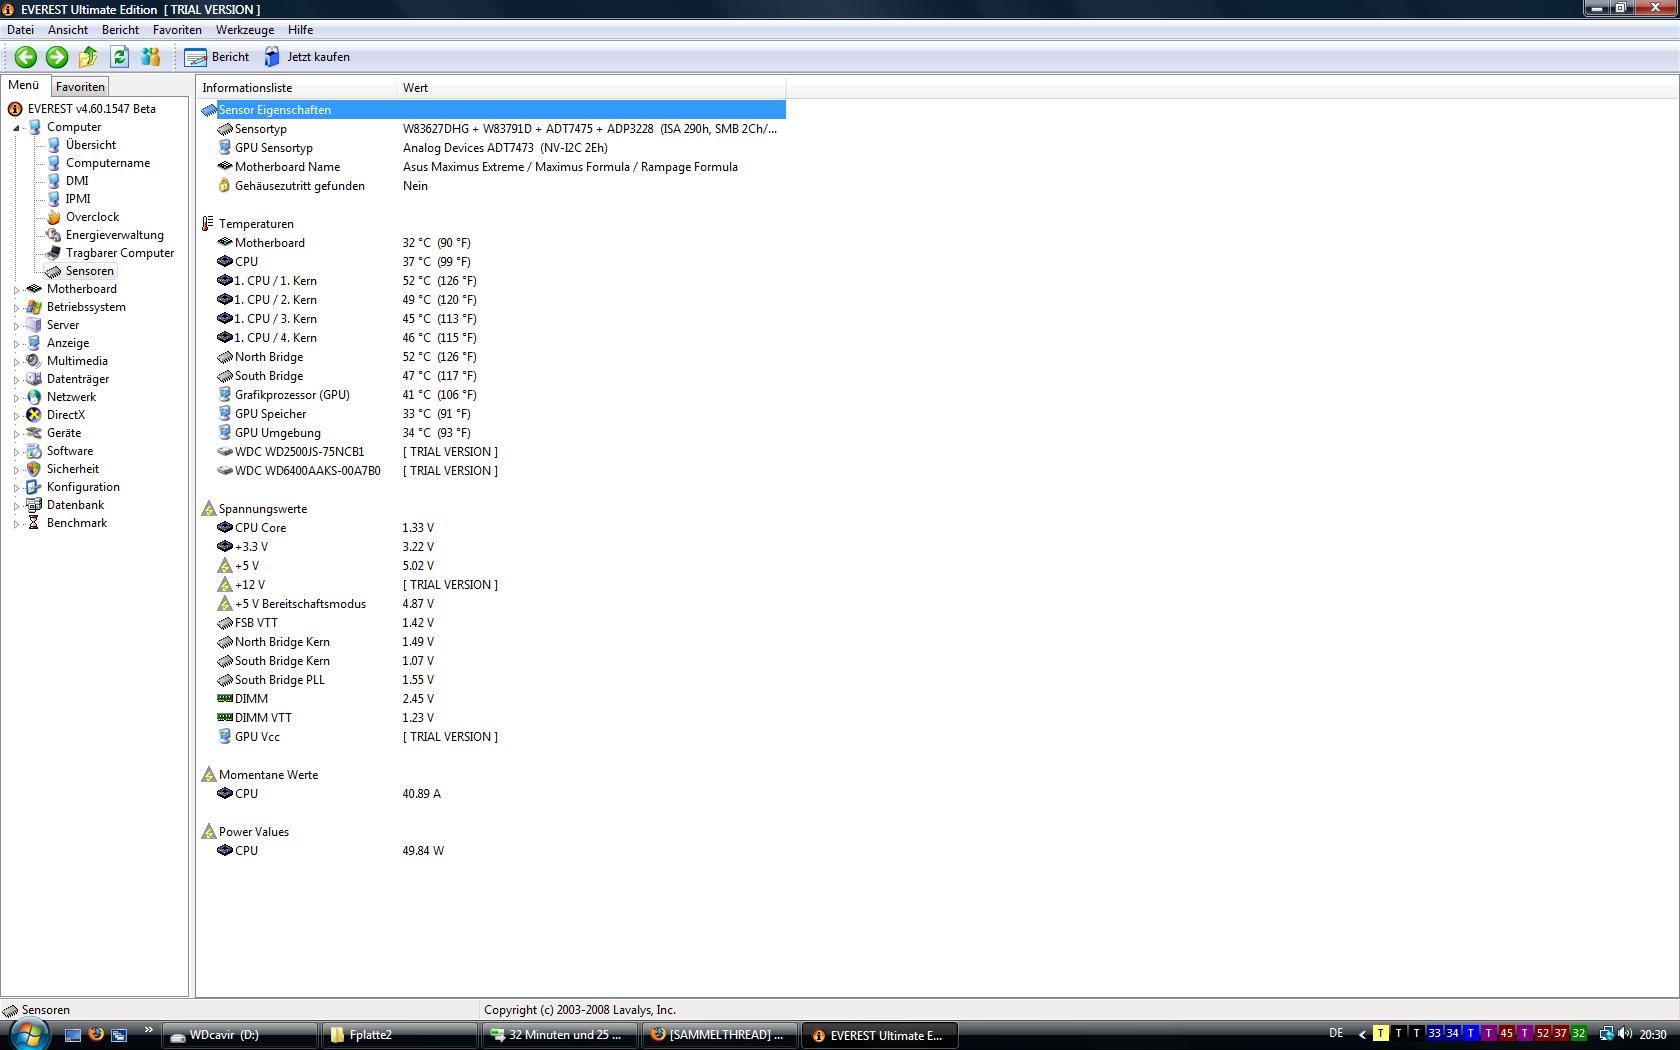Open the Favoriten menu in menu bar

tap(177, 30)
